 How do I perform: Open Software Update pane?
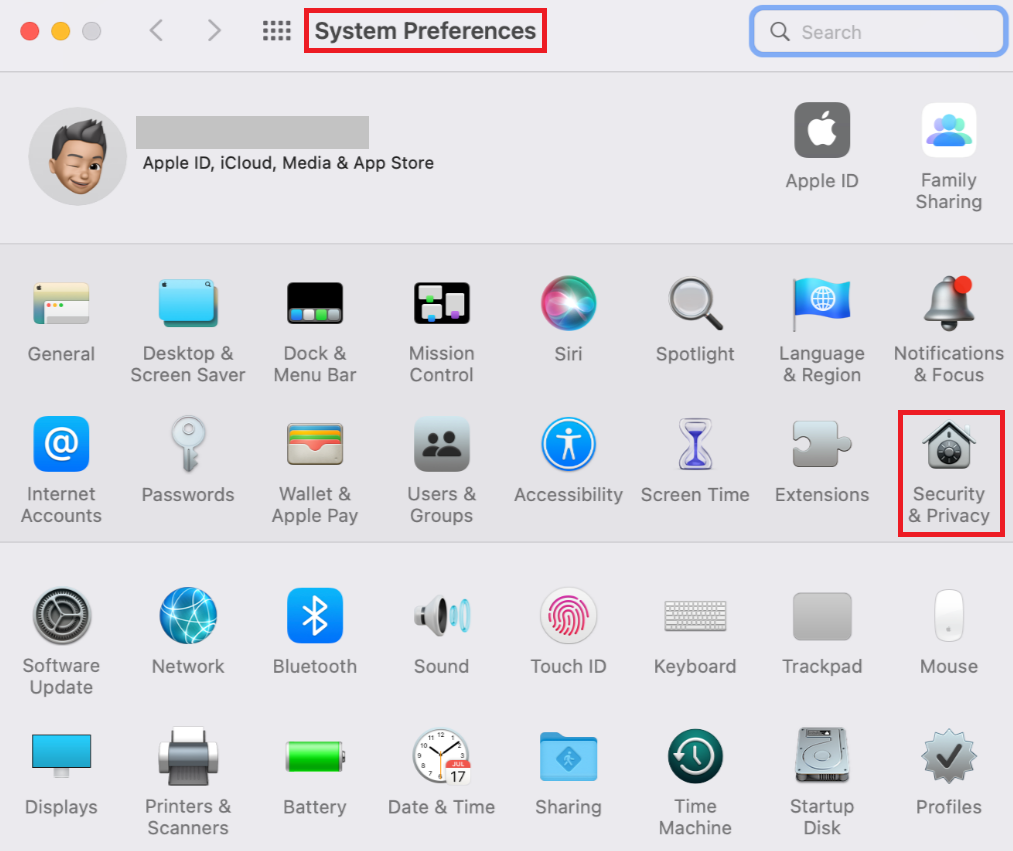click(x=62, y=616)
